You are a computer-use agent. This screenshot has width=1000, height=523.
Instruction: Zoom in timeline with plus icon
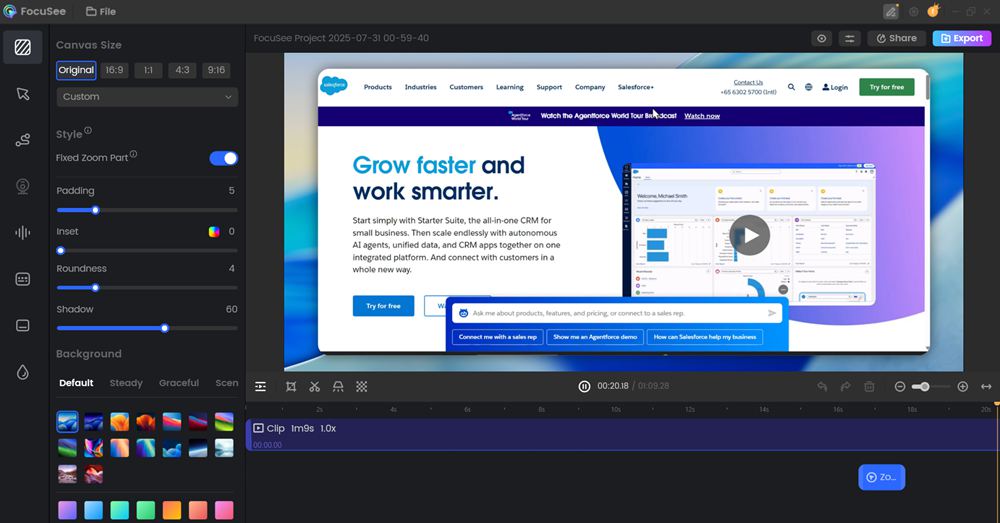pos(963,387)
